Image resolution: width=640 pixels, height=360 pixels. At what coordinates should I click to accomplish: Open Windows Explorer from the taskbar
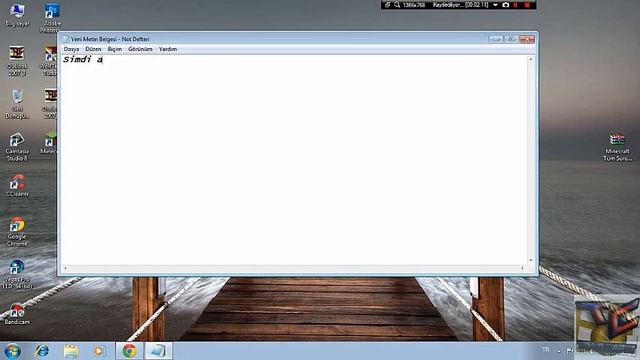click(x=71, y=351)
